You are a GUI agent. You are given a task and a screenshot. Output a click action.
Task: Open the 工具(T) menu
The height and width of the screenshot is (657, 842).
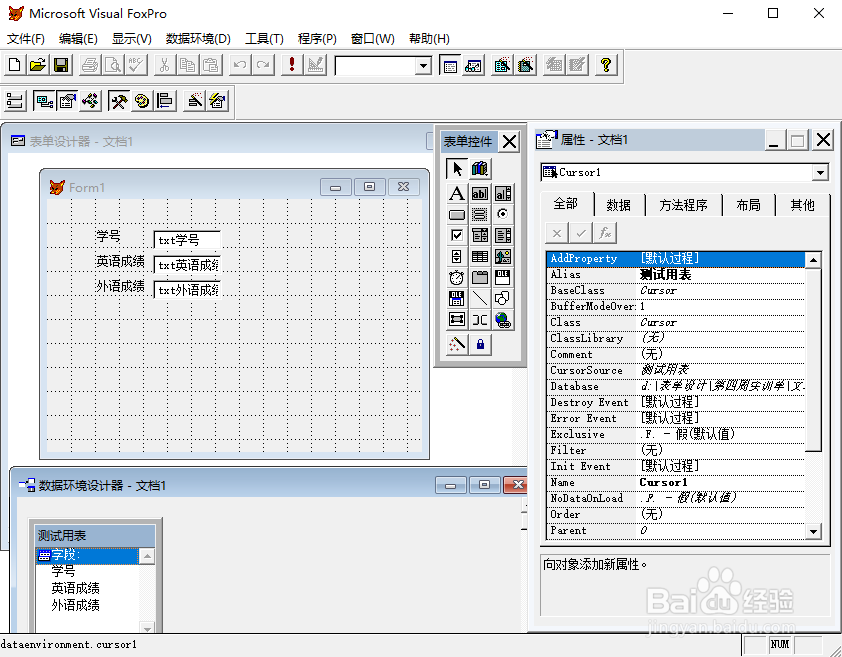coord(264,39)
